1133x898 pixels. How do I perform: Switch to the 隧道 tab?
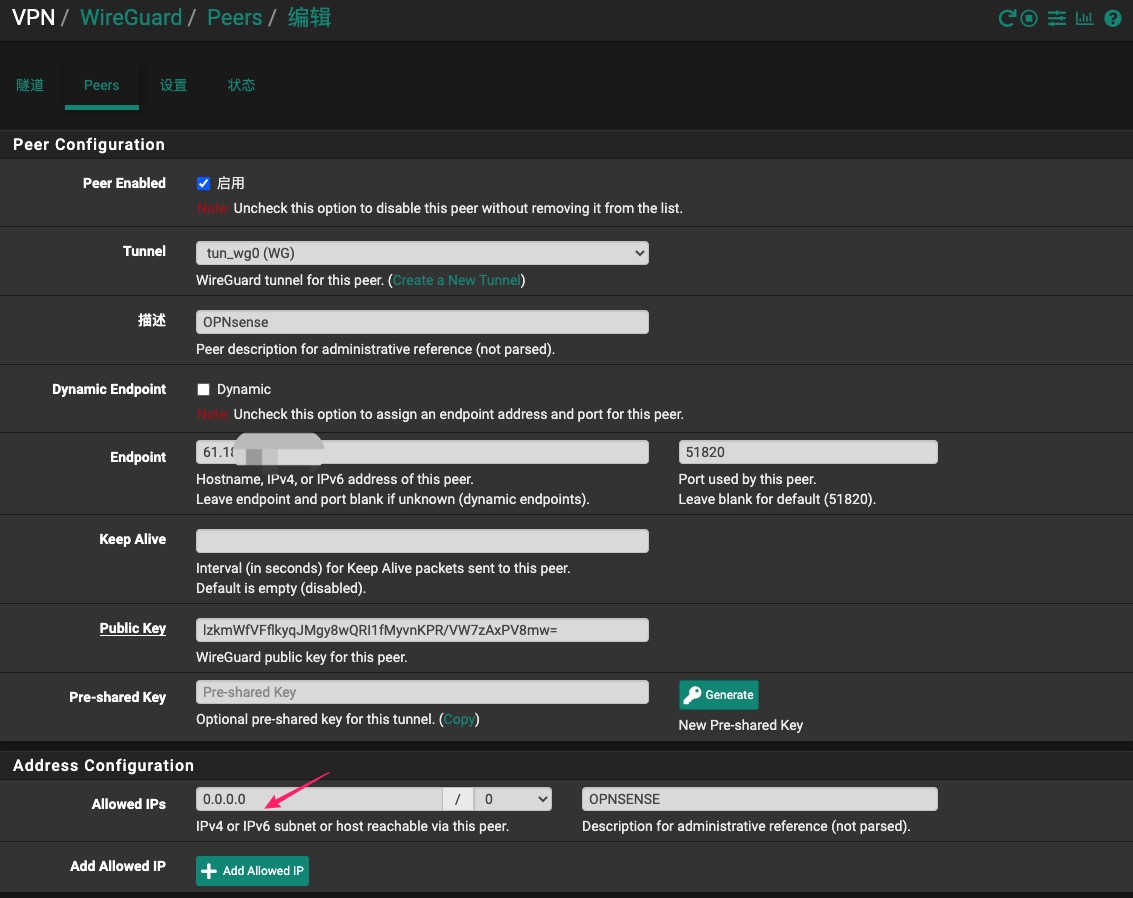pos(30,85)
